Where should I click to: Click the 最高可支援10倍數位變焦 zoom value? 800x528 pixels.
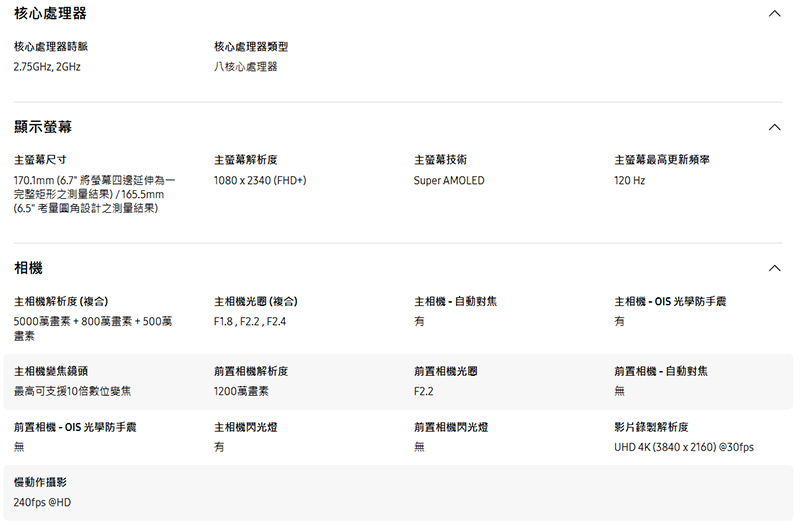(x=72, y=392)
